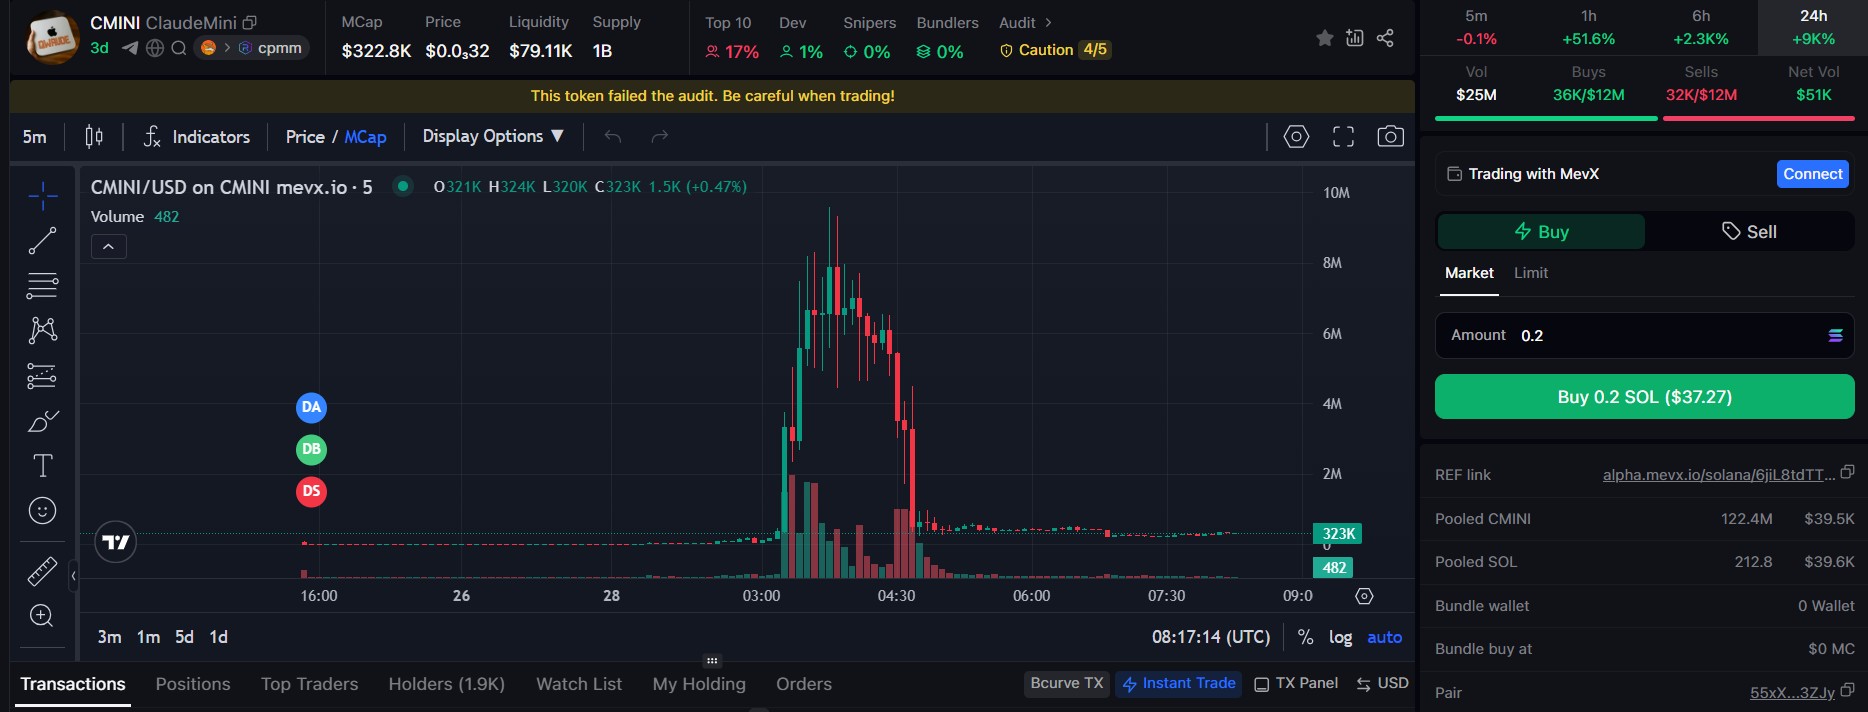Viewport: 1868px width, 712px height.
Task: Select the pattern drawing tool
Action: pyautogui.click(x=42, y=330)
